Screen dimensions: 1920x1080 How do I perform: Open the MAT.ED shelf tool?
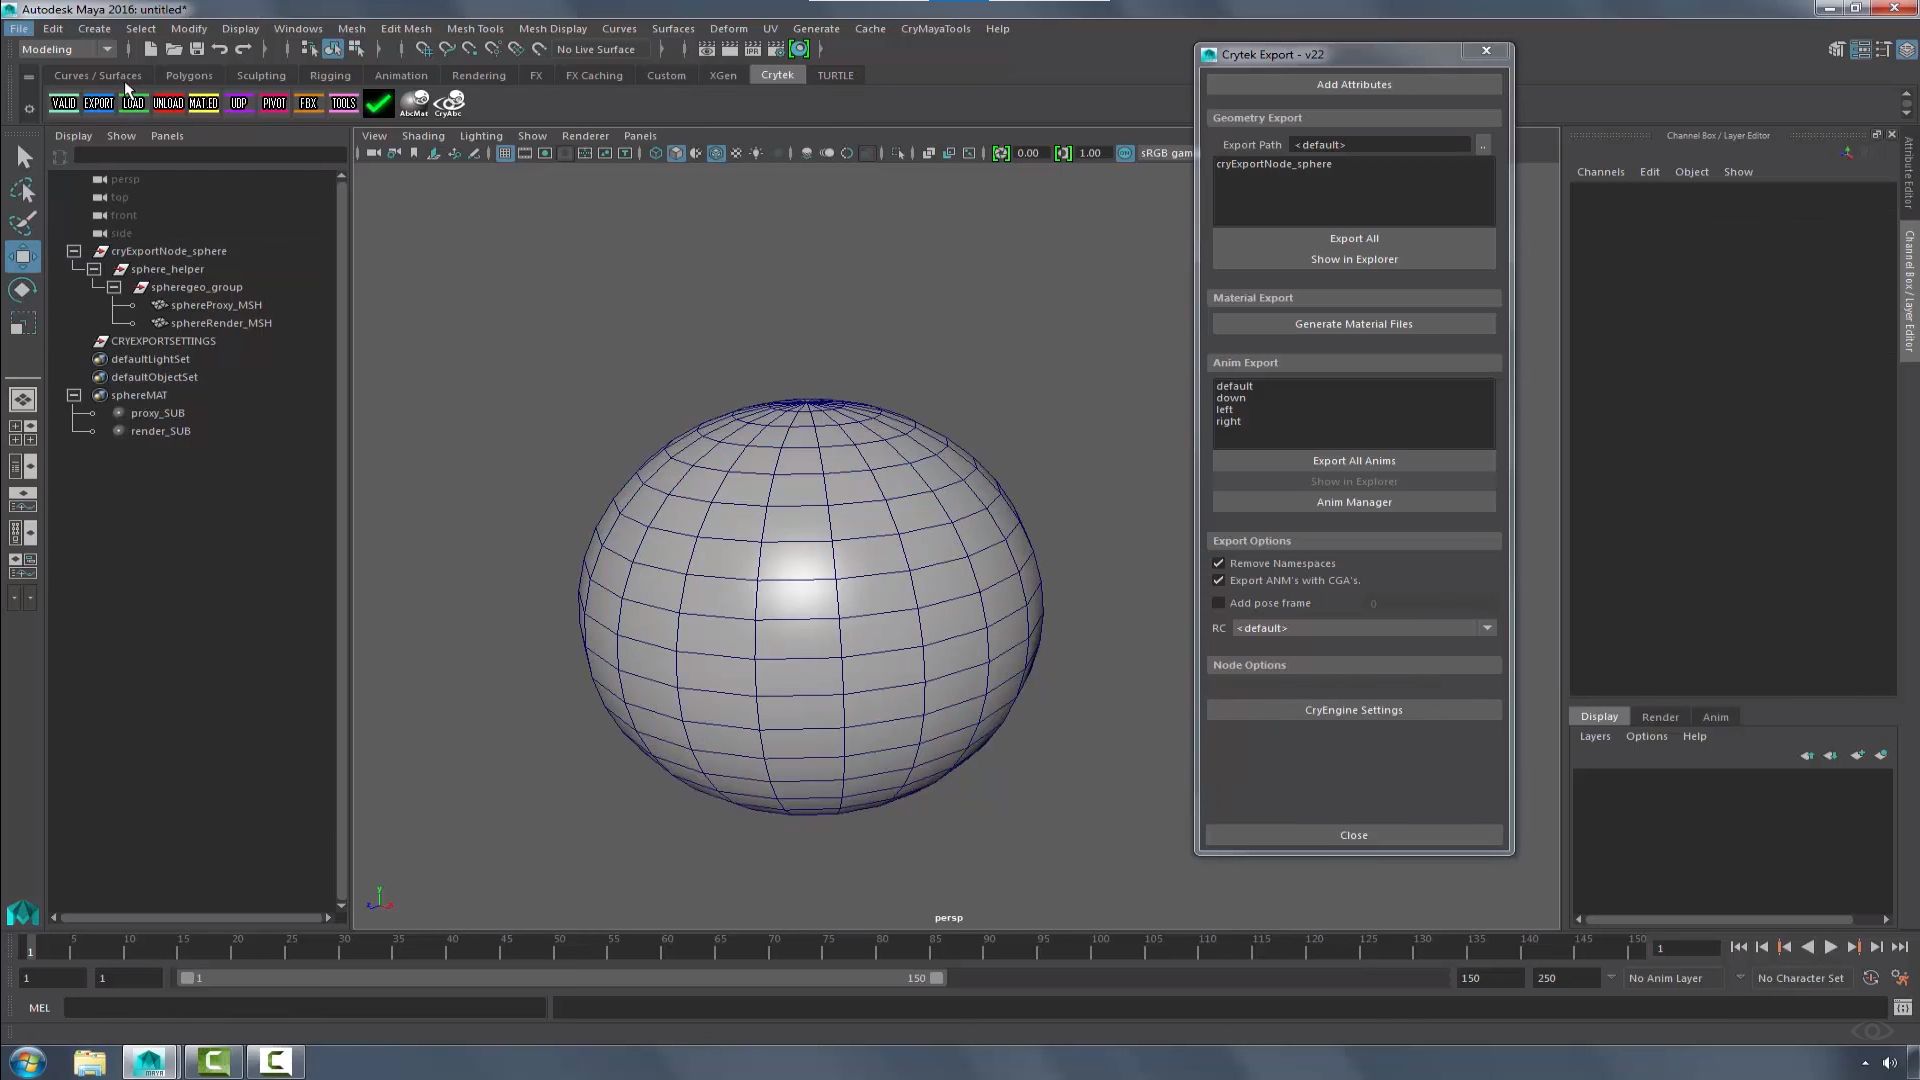tap(203, 103)
